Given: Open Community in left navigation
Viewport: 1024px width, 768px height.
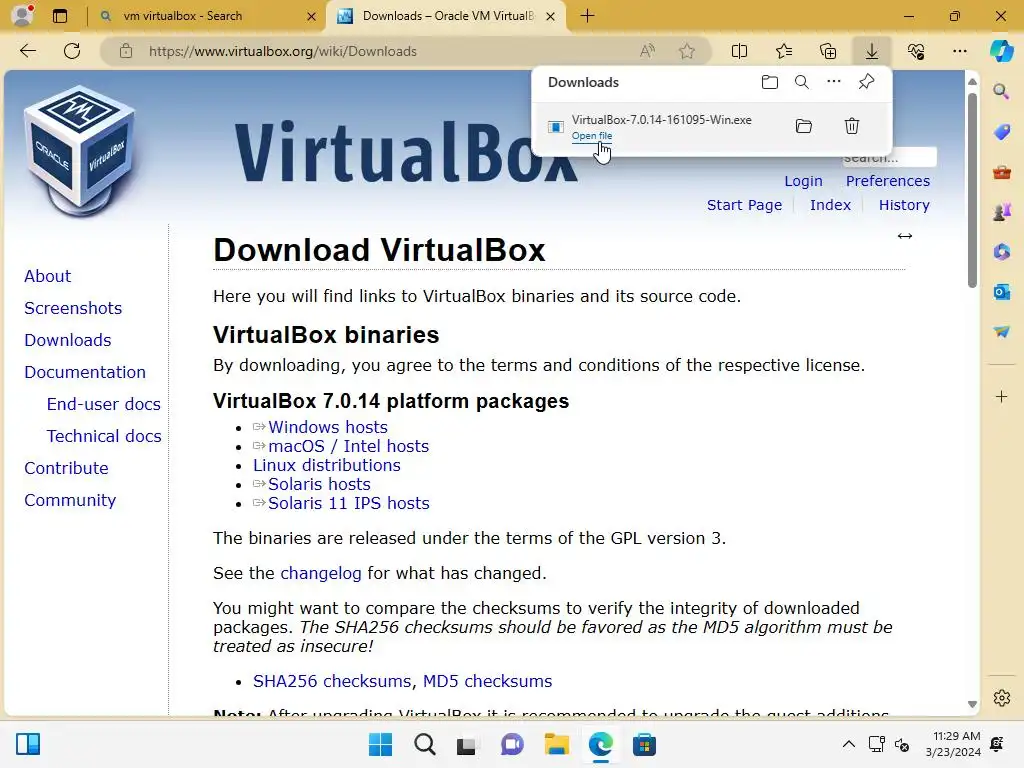Looking at the screenshot, I should point(71,500).
